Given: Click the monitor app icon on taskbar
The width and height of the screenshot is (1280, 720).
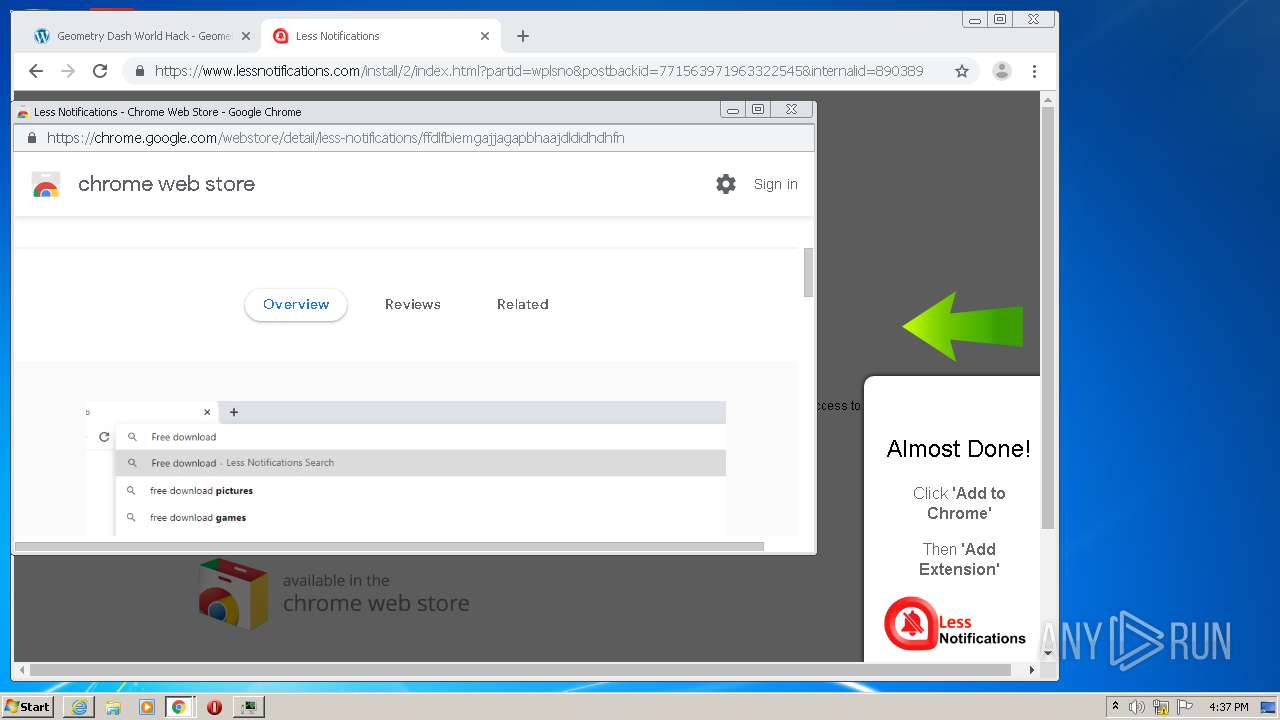Looking at the screenshot, I should click(248, 707).
